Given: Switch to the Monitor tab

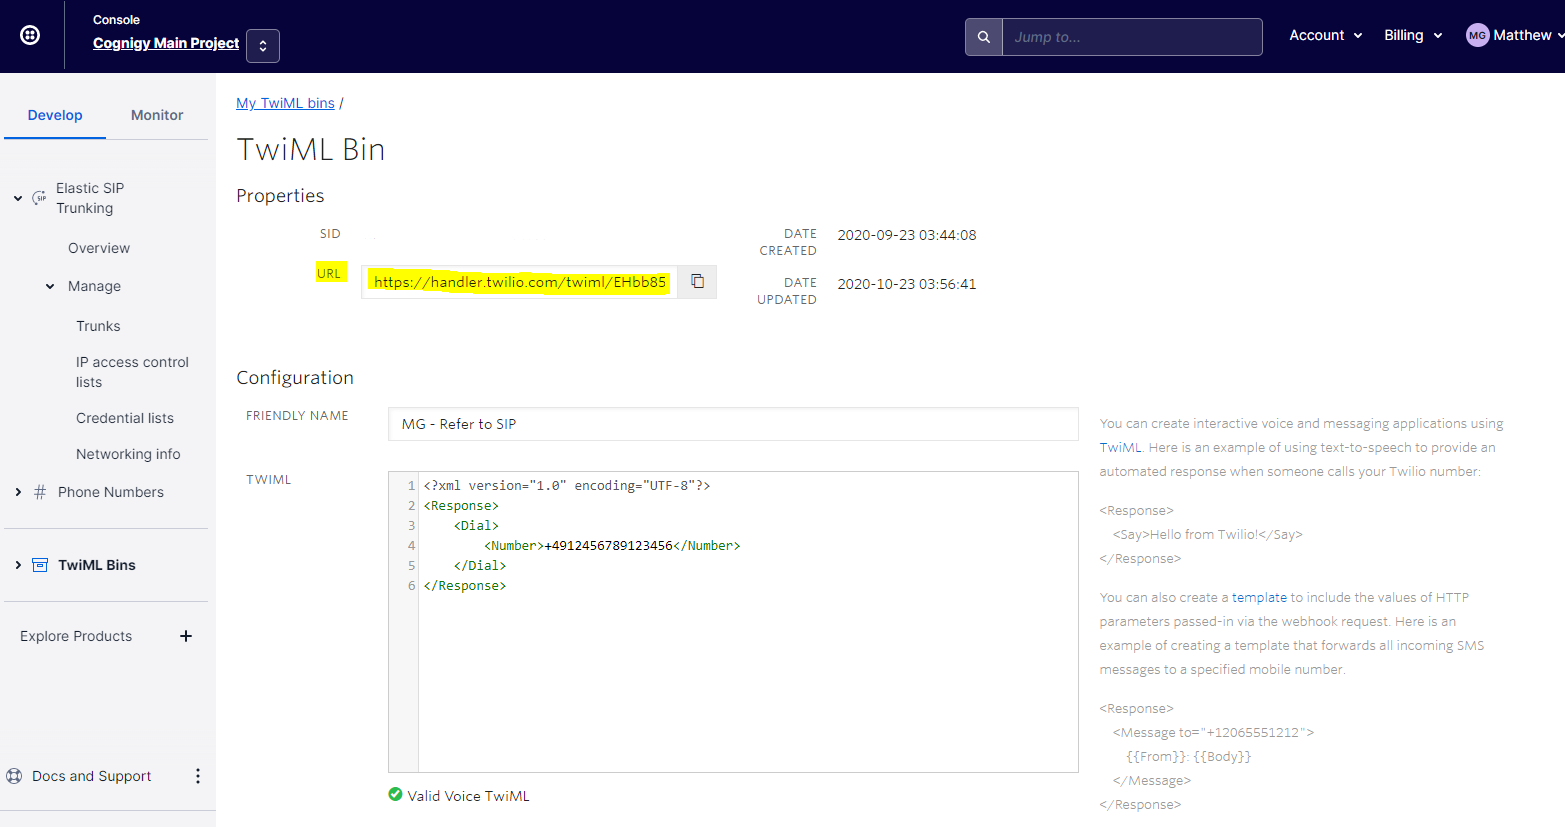Looking at the screenshot, I should 157,115.
